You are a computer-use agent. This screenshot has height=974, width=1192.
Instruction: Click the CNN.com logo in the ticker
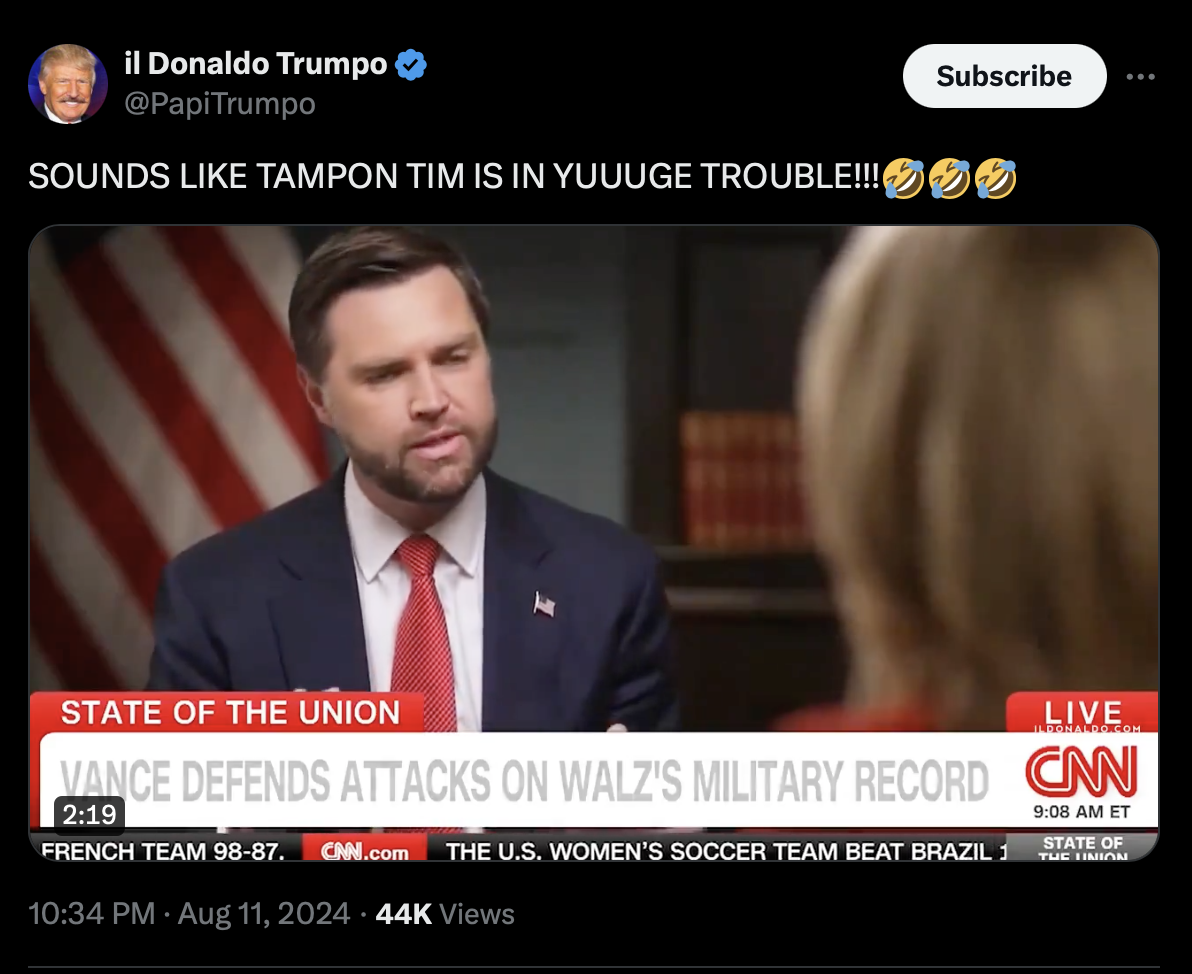pyautogui.click(x=365, y=851)
